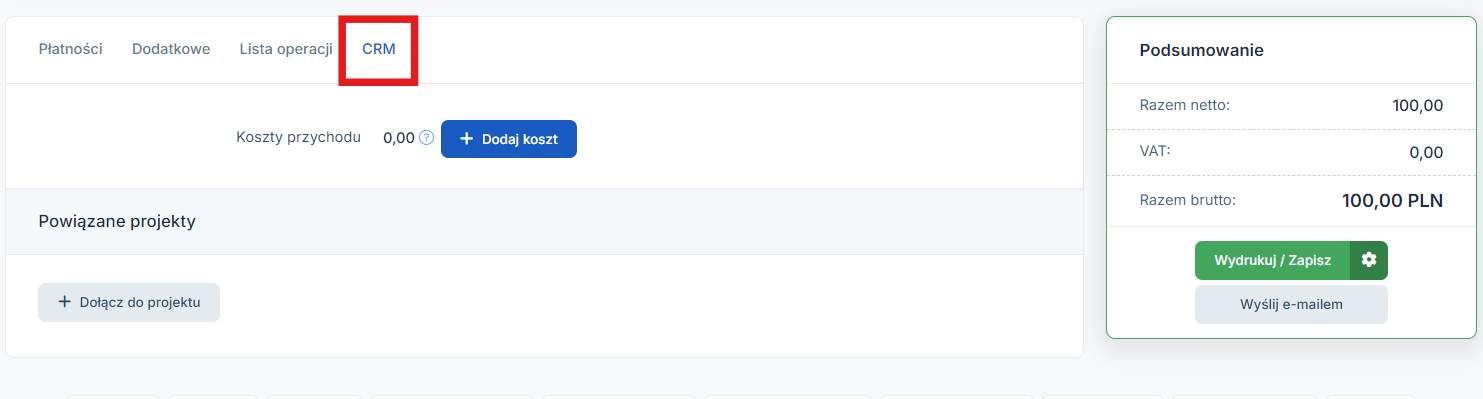Open the Dodatkowe tab
Image resolution: width=1483 pixels, height=399 pixels.
(x=171, y=49)
